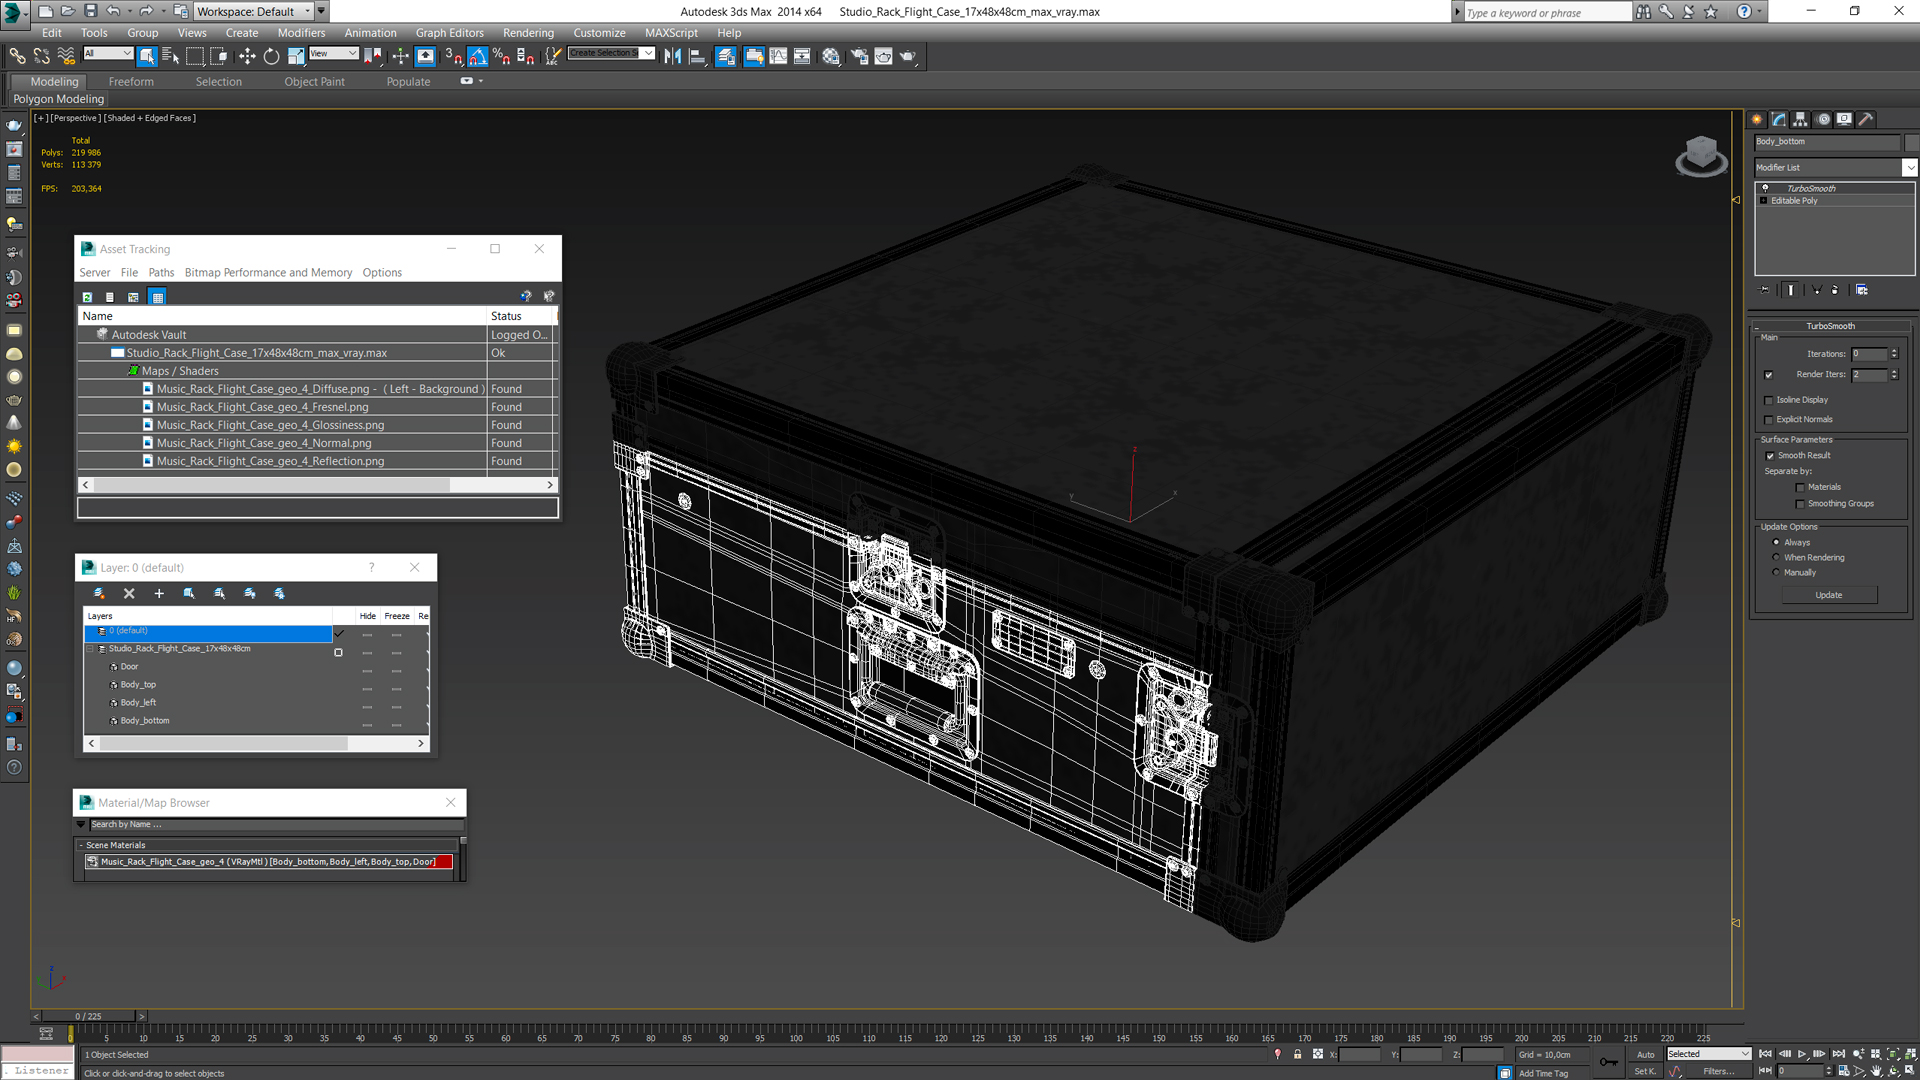Image resolution: width=1920 pixels, height=1080 pixels.
Task: Toggle Angle Snap in the toolbar
Action: (x=478, y=57)
